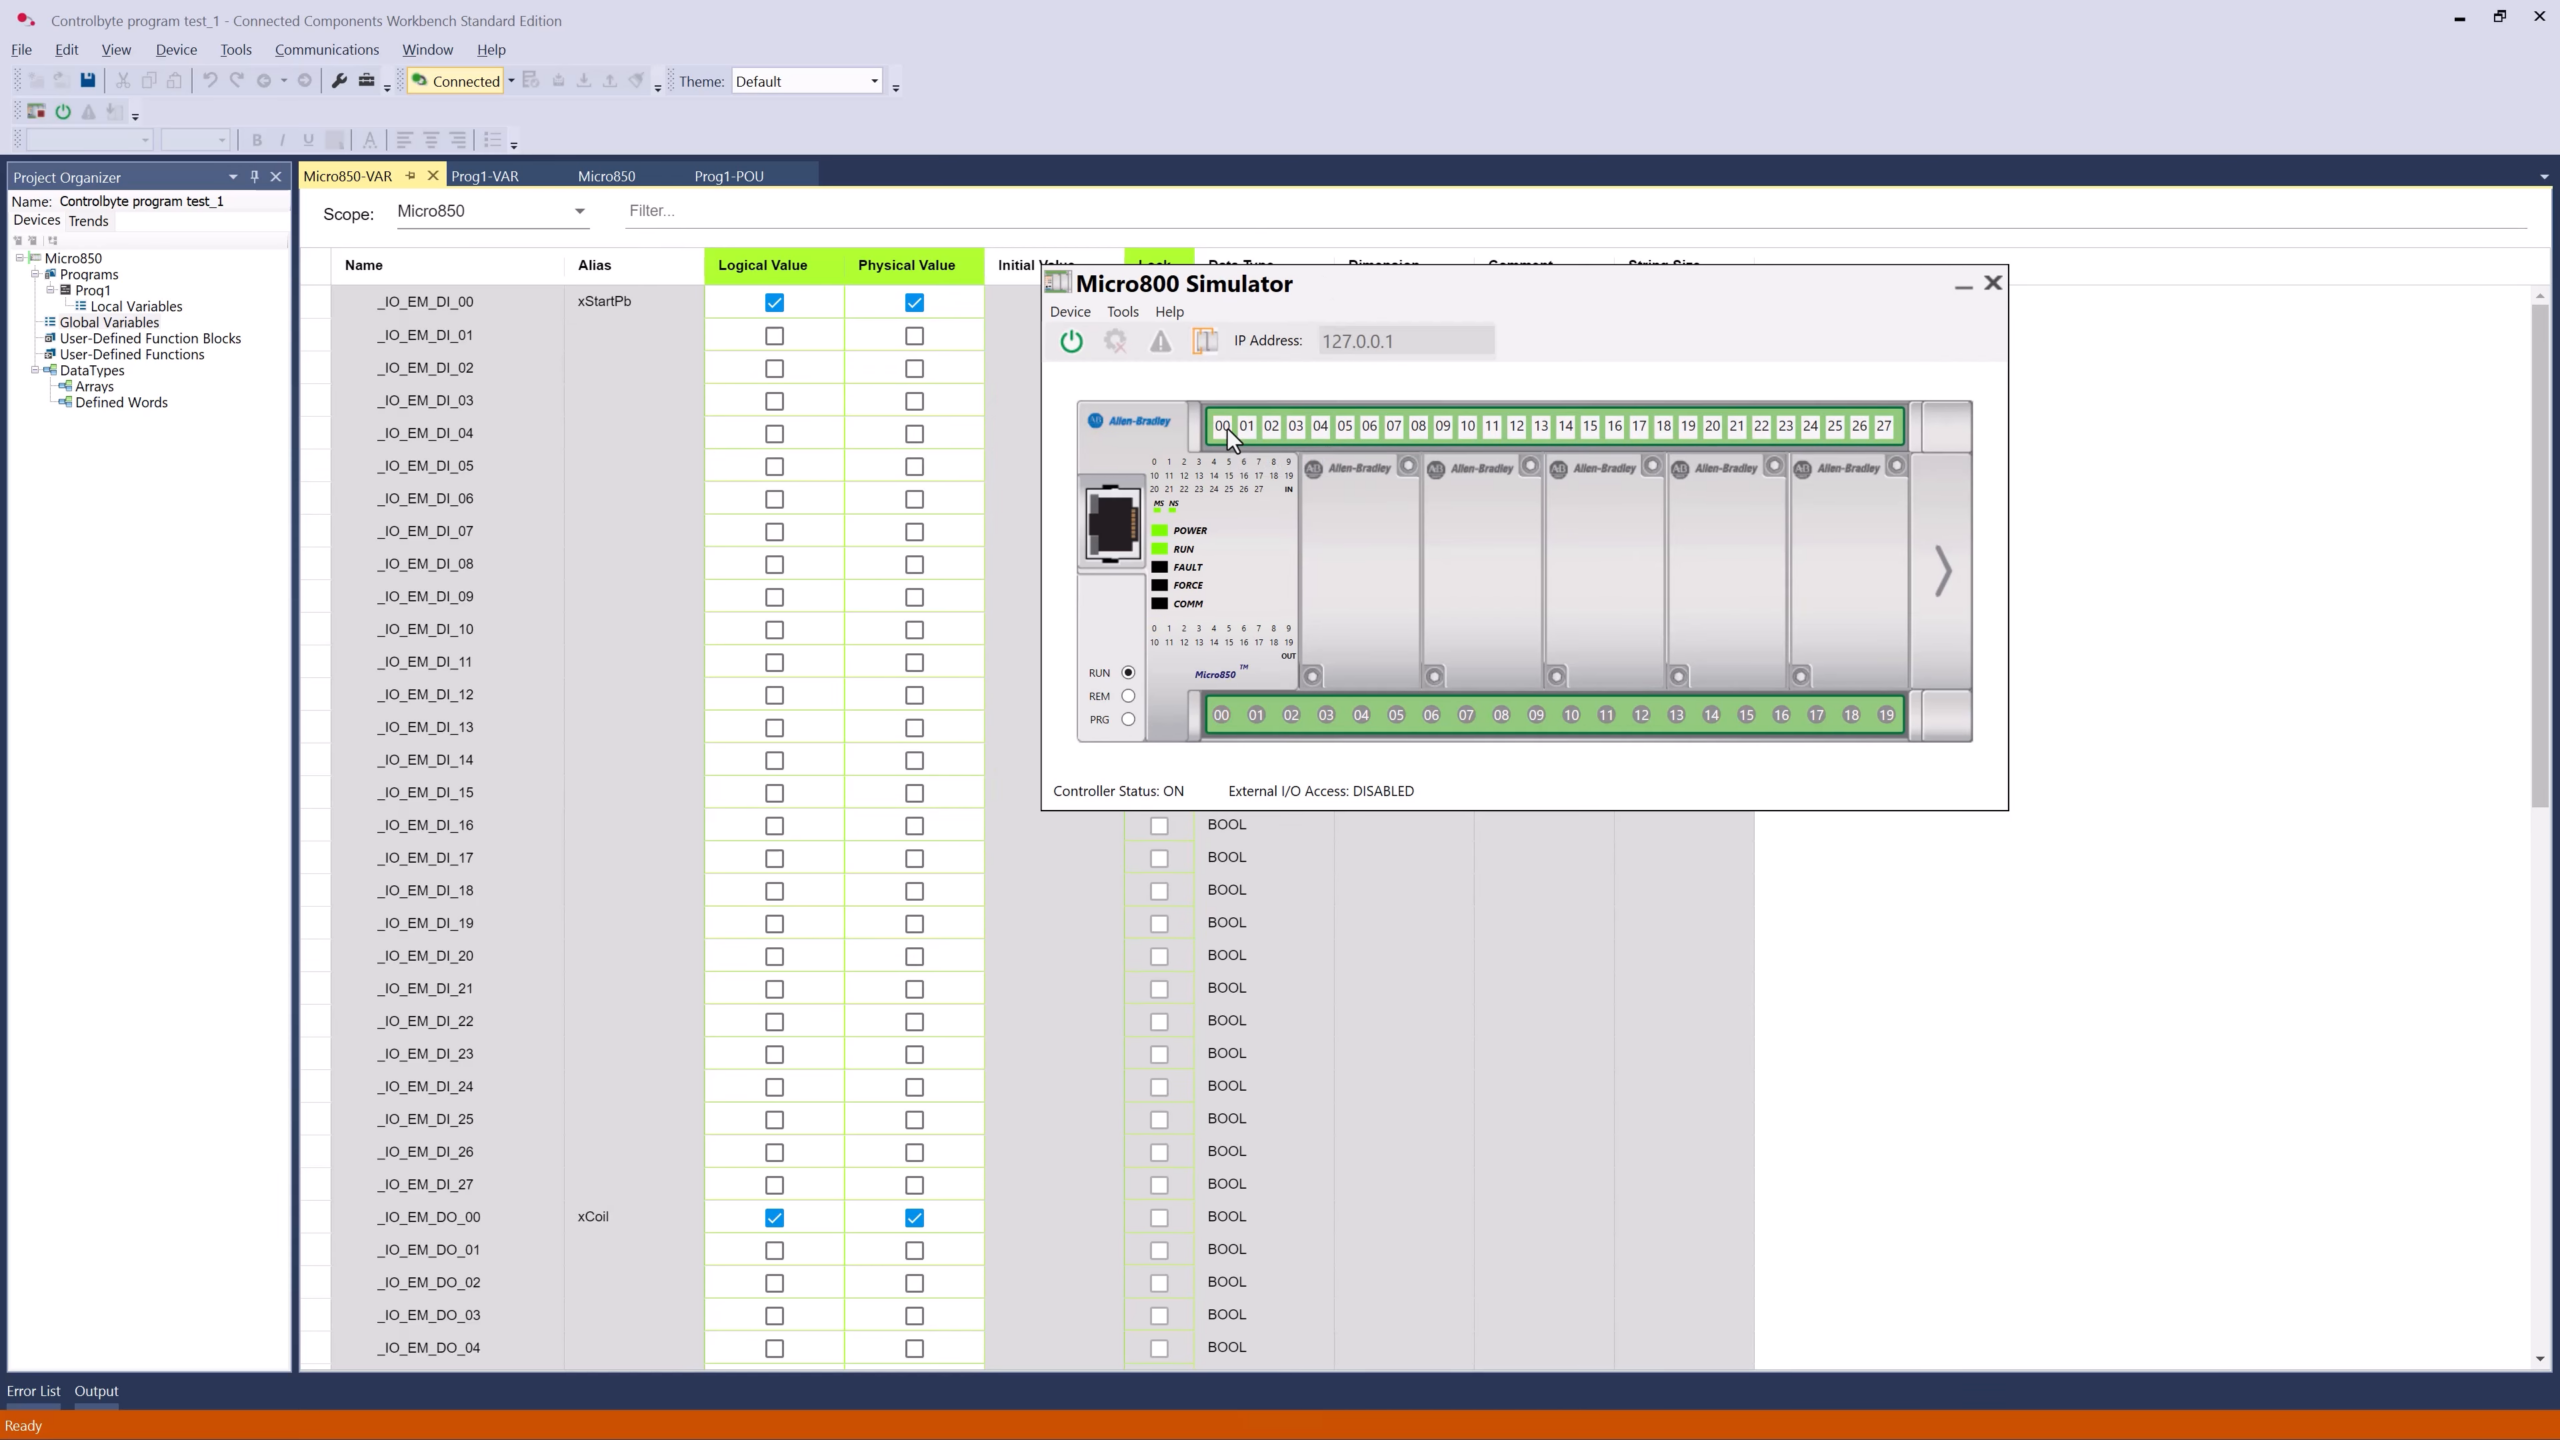Open the Theme dropdown set to Default
Viewport: 2560px width, 1440px height.
(x=807, y=81)
